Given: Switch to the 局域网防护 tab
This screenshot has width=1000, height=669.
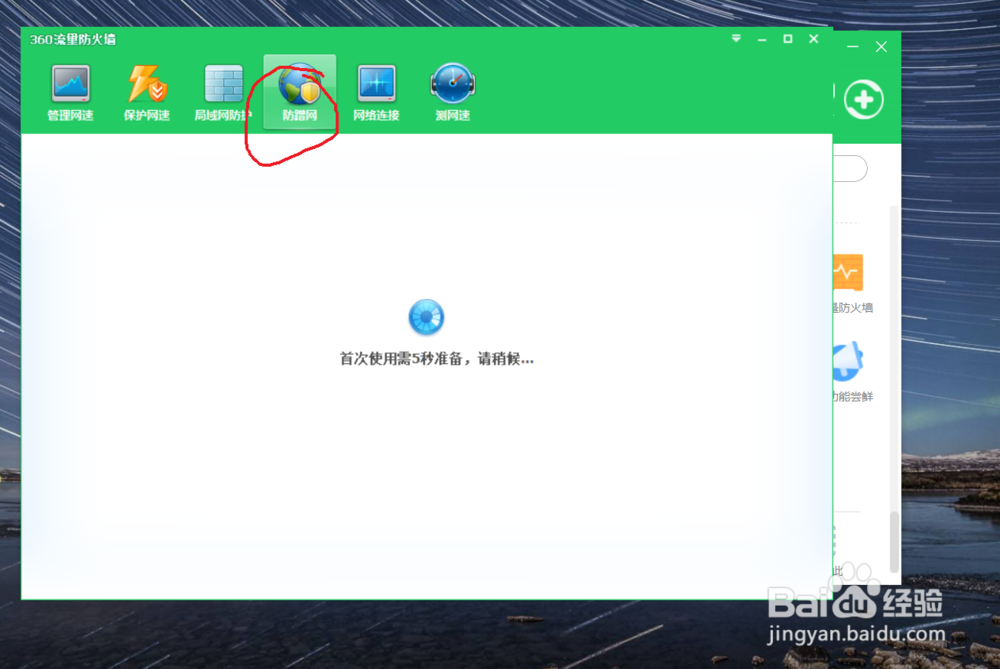Looking at the screenshot, I should point(223,92).
